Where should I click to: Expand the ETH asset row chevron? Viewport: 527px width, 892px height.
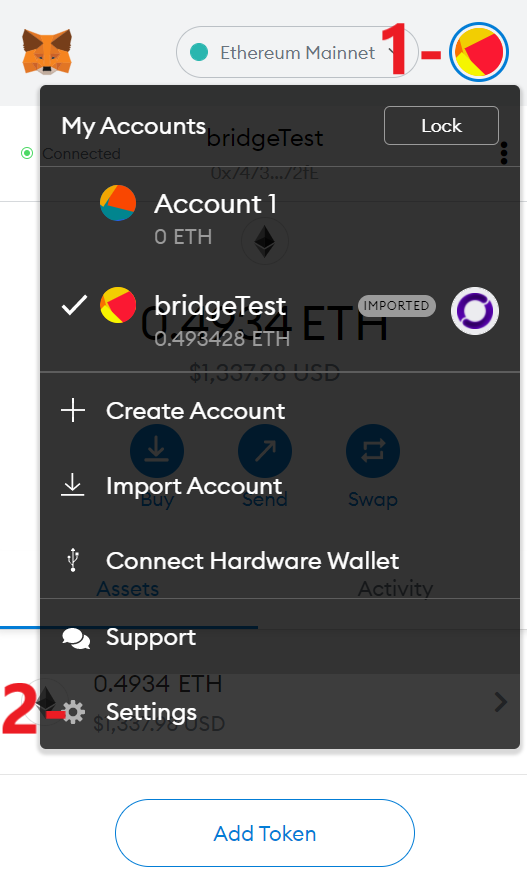point(501,703)
